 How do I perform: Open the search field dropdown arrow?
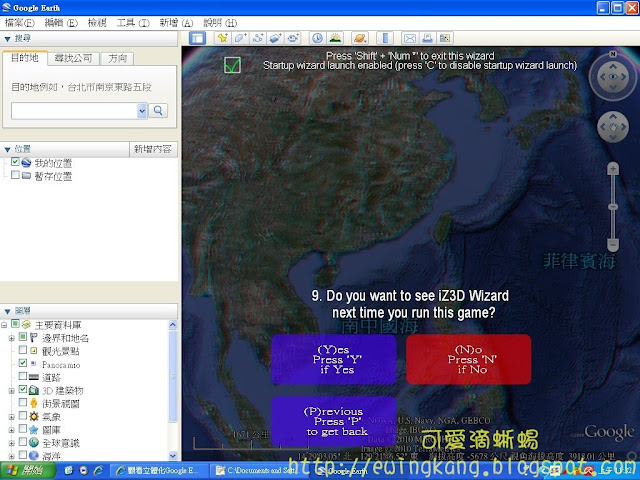(142, 111)
